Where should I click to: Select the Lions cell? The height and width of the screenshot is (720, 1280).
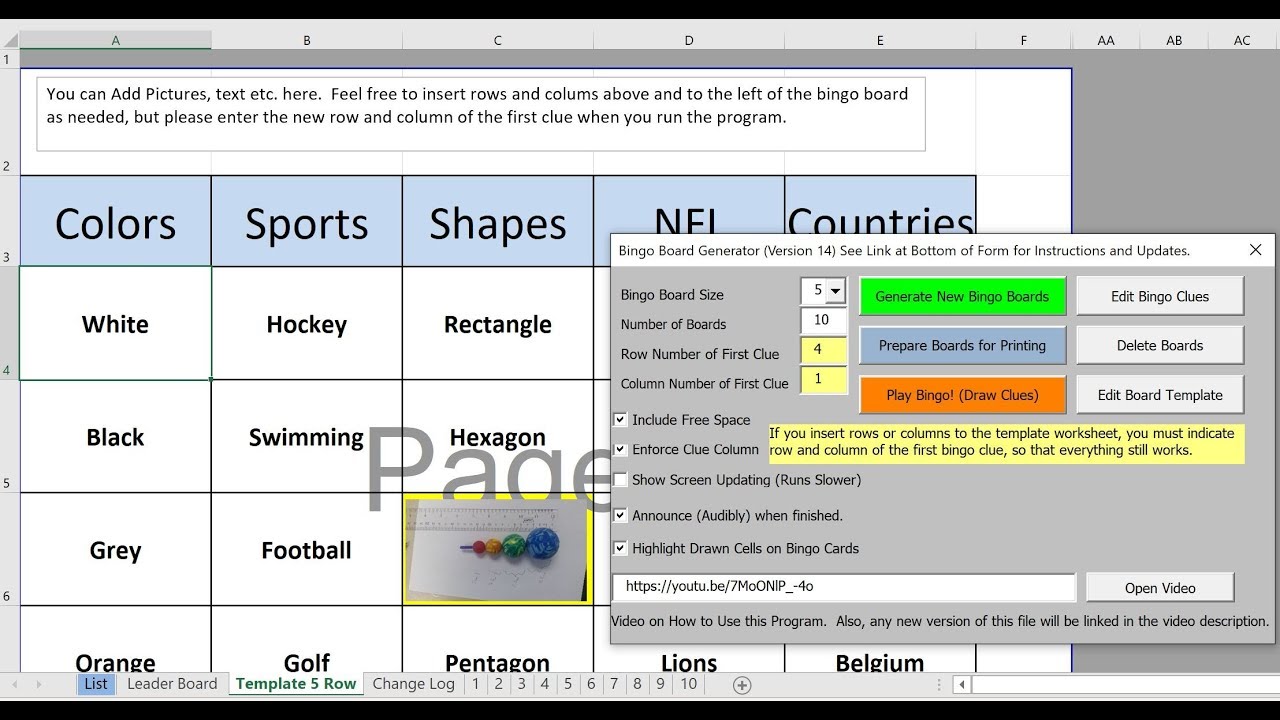click(x=689, y=658)
